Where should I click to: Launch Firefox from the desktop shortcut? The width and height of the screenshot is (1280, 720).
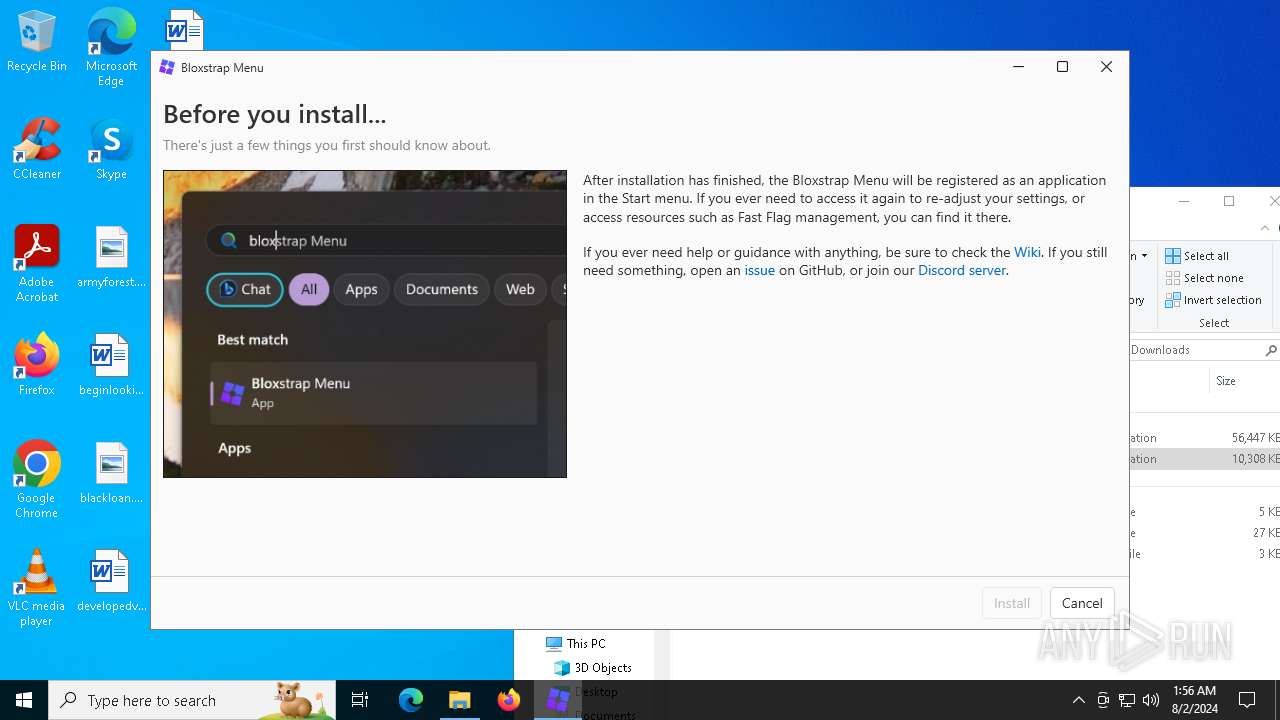tap(36, 364)
